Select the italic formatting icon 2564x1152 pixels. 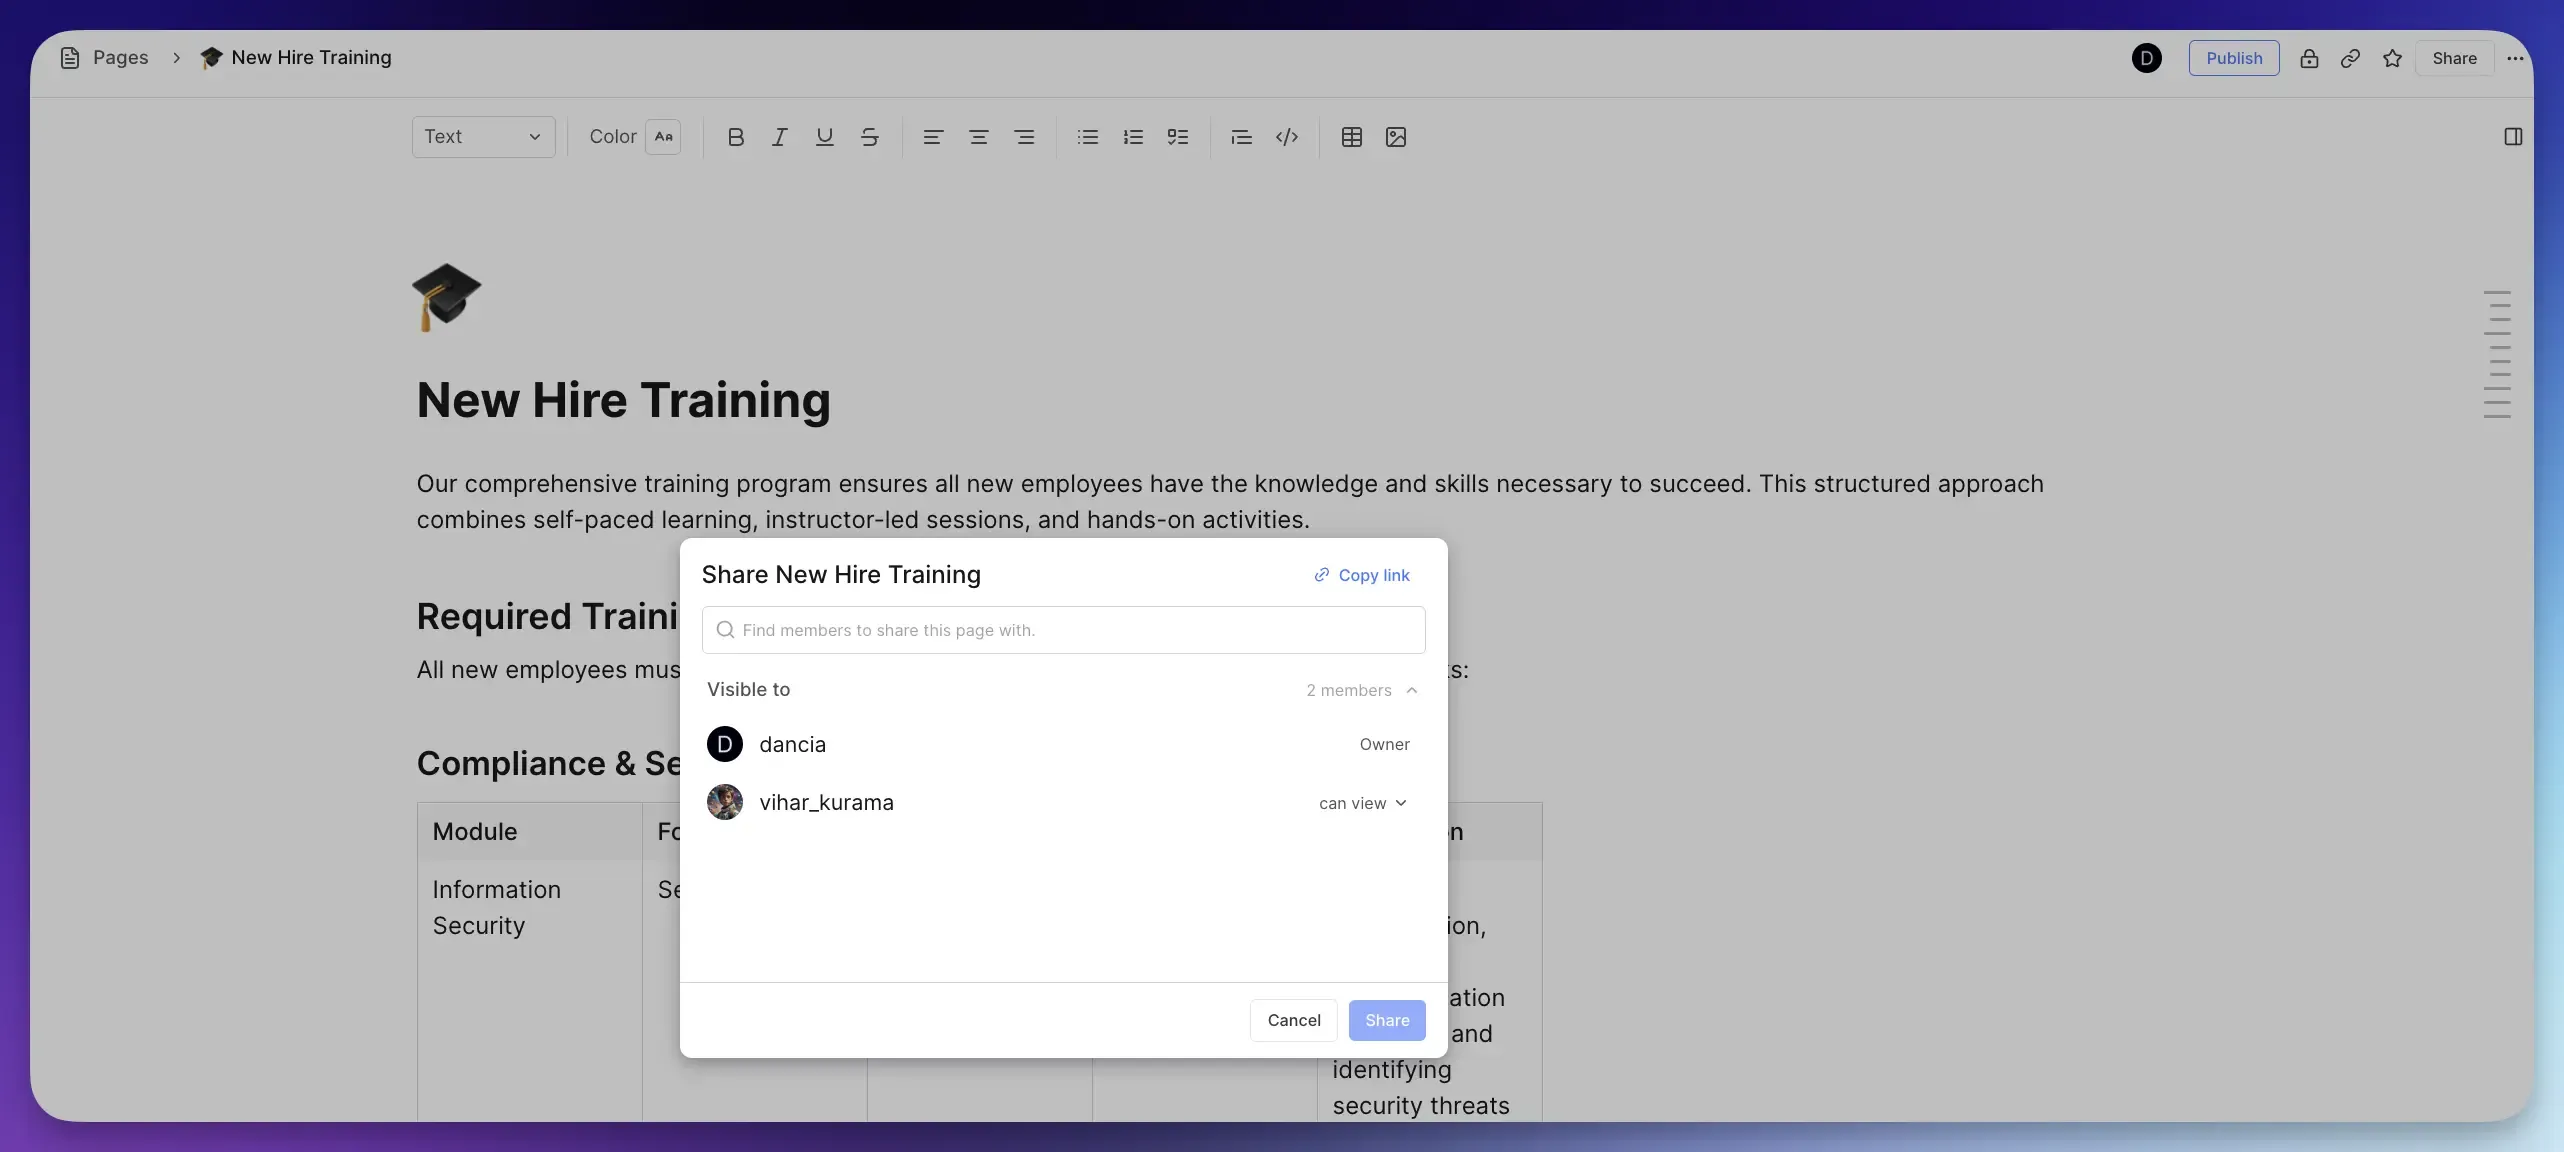tap(779, 137)
